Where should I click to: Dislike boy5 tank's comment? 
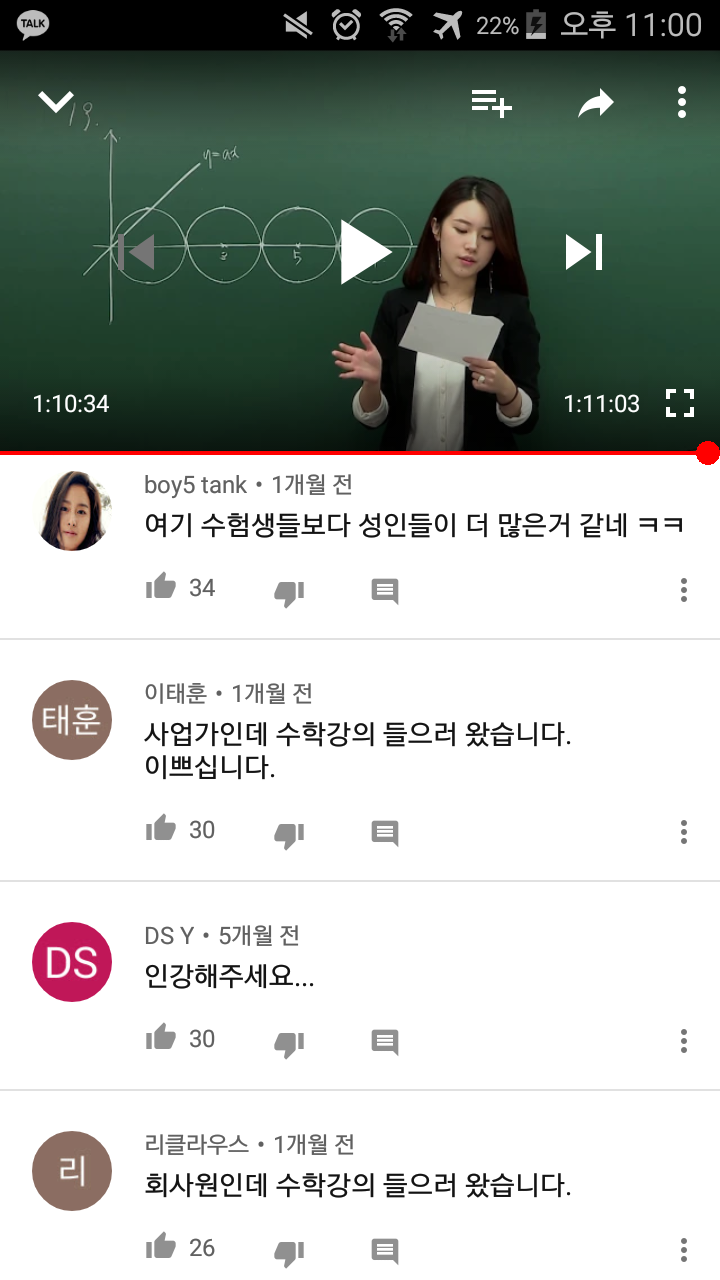point(289,593)
